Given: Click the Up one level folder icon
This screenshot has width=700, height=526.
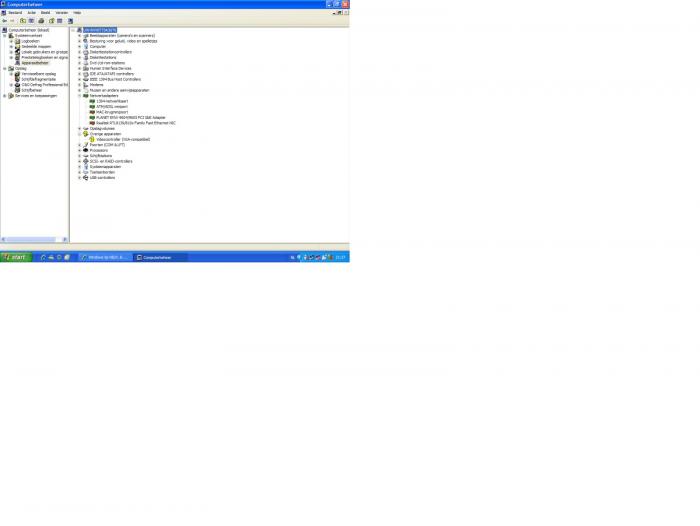Looking at the screenshot, I should click(x=23, y=21).
